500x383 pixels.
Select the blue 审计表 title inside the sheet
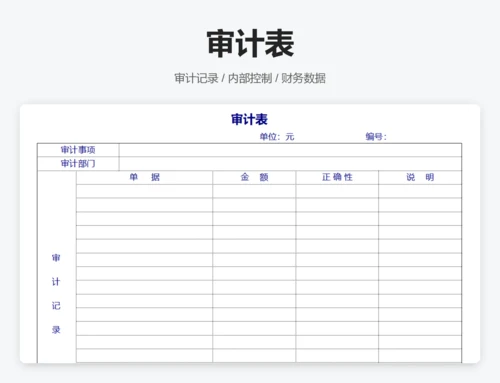coord(249,119)
